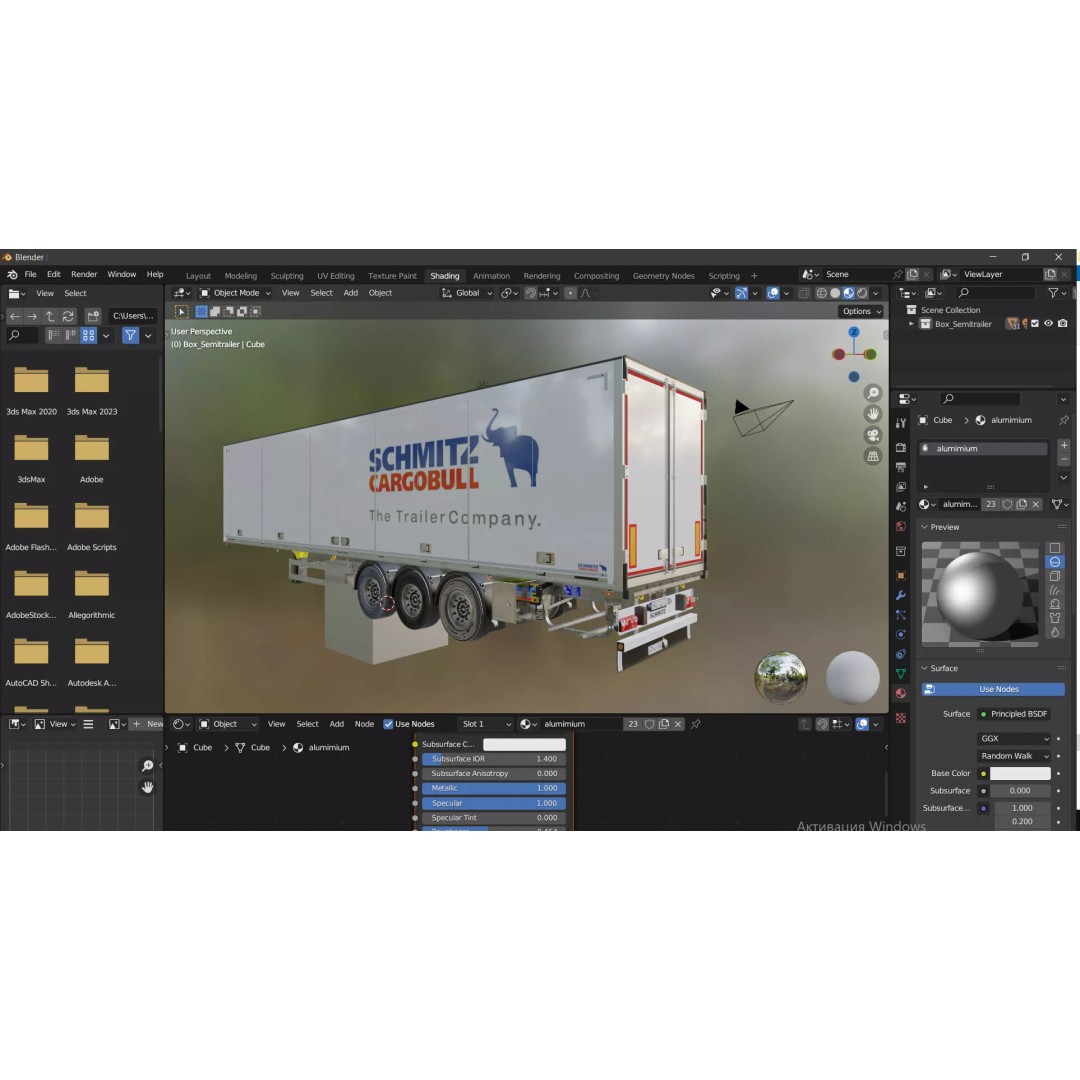
Task: Open the Particles properties tab
Action: click(900, 615)
